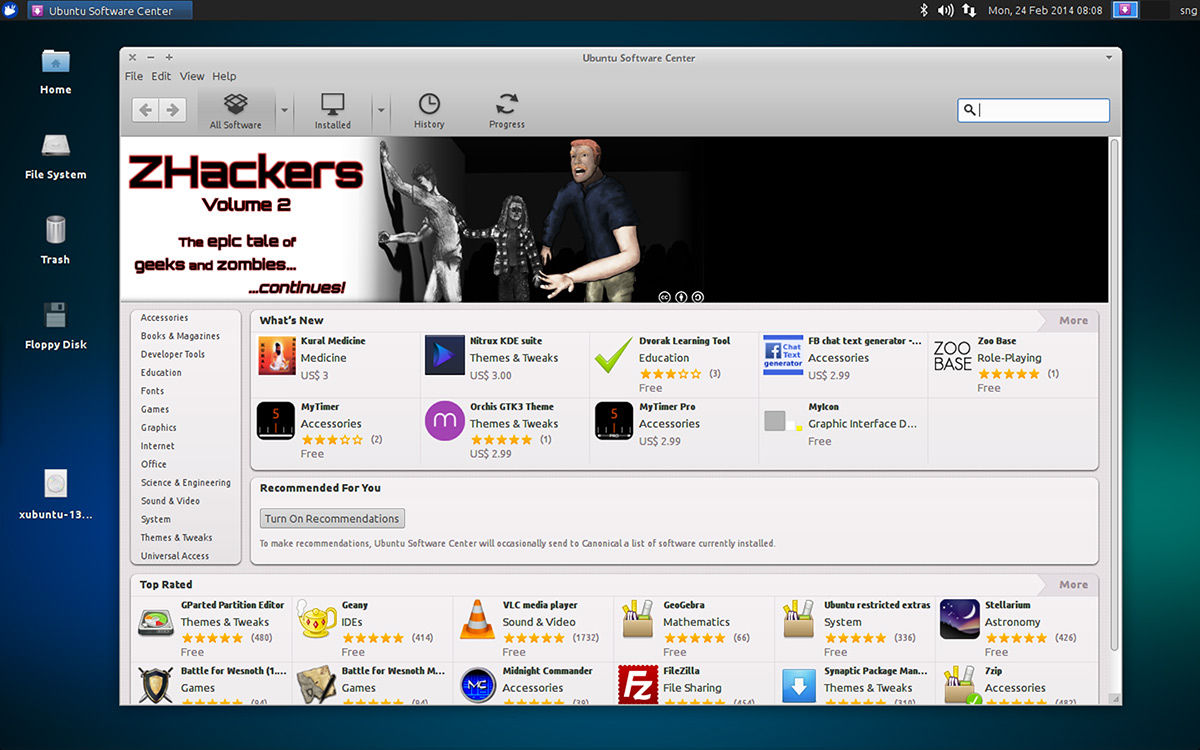Open the View menu
Image resolution: width=1200 pixels, height=750 pixels.
pos(192,76)
